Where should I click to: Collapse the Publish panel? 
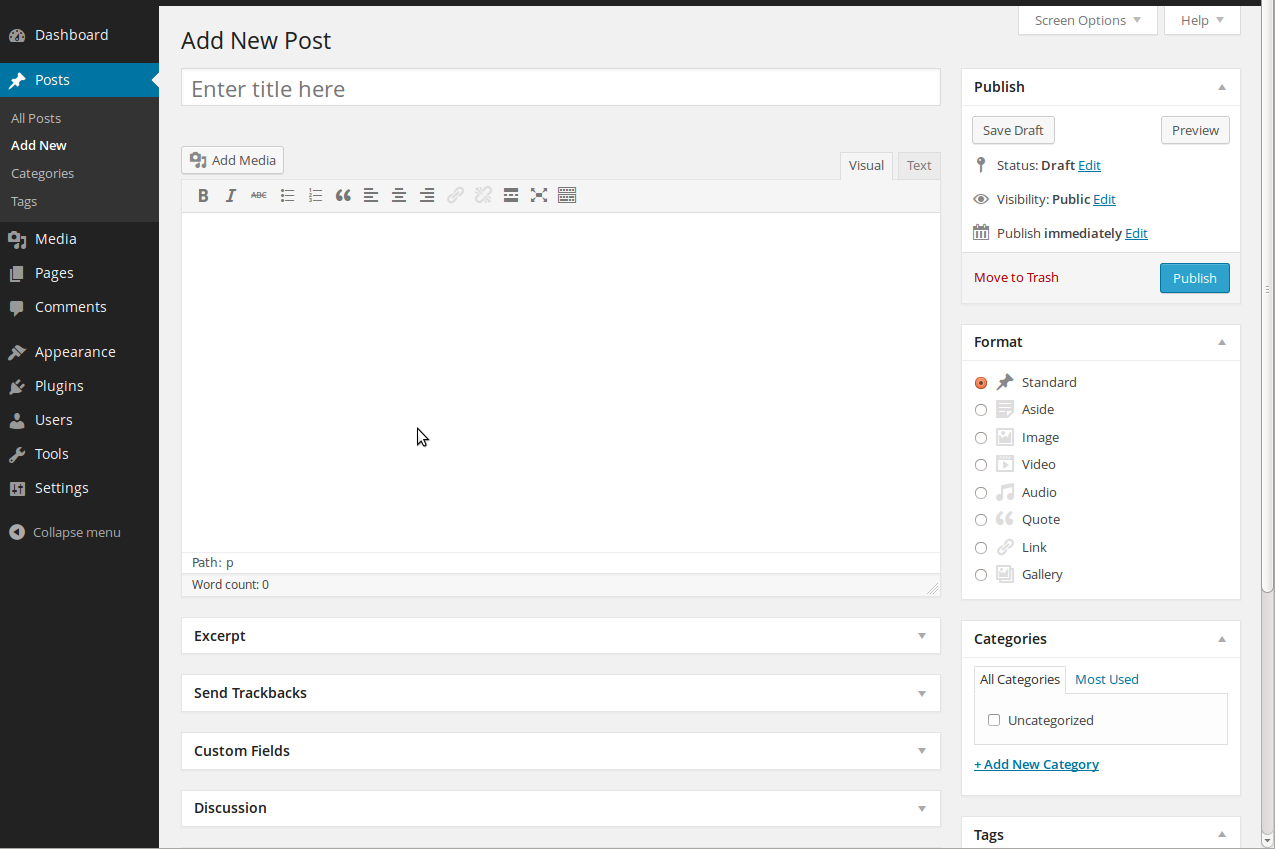(1221, 87)
